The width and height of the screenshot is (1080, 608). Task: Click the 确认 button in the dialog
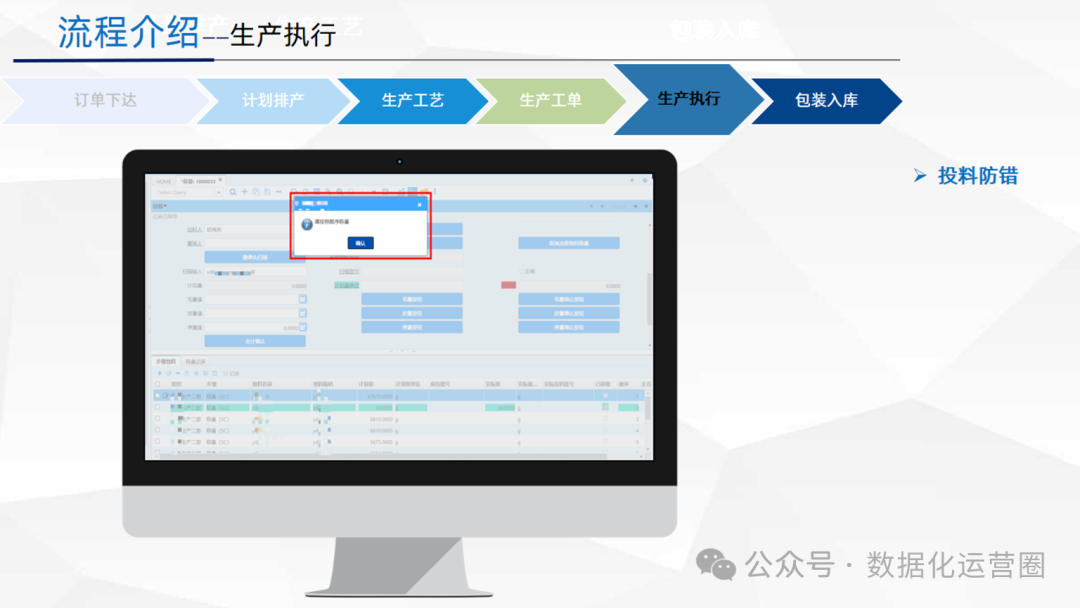(360, 243)
